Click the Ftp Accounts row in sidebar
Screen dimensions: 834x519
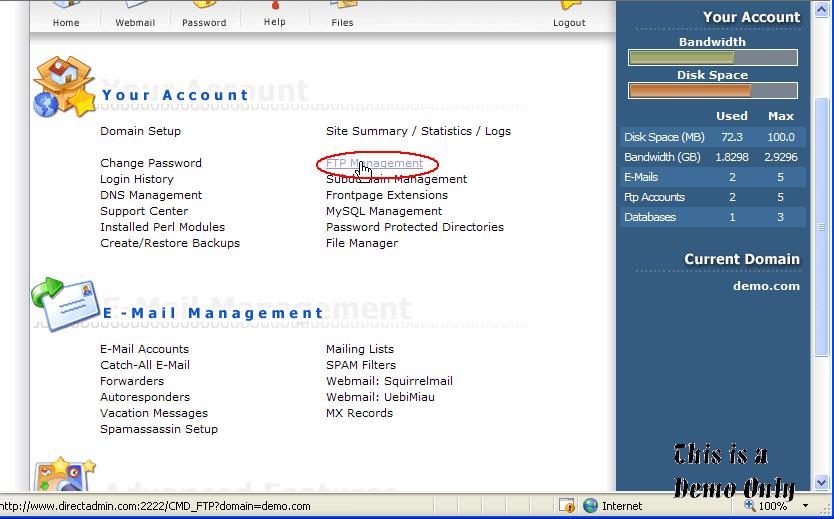point(713,197)
